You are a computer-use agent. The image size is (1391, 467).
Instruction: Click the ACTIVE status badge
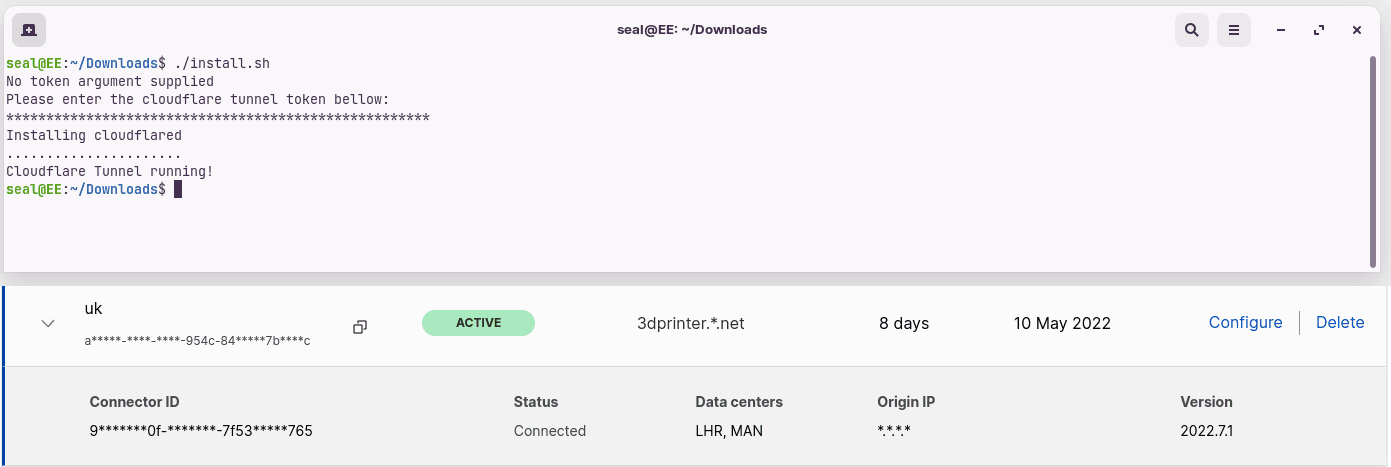478,323
